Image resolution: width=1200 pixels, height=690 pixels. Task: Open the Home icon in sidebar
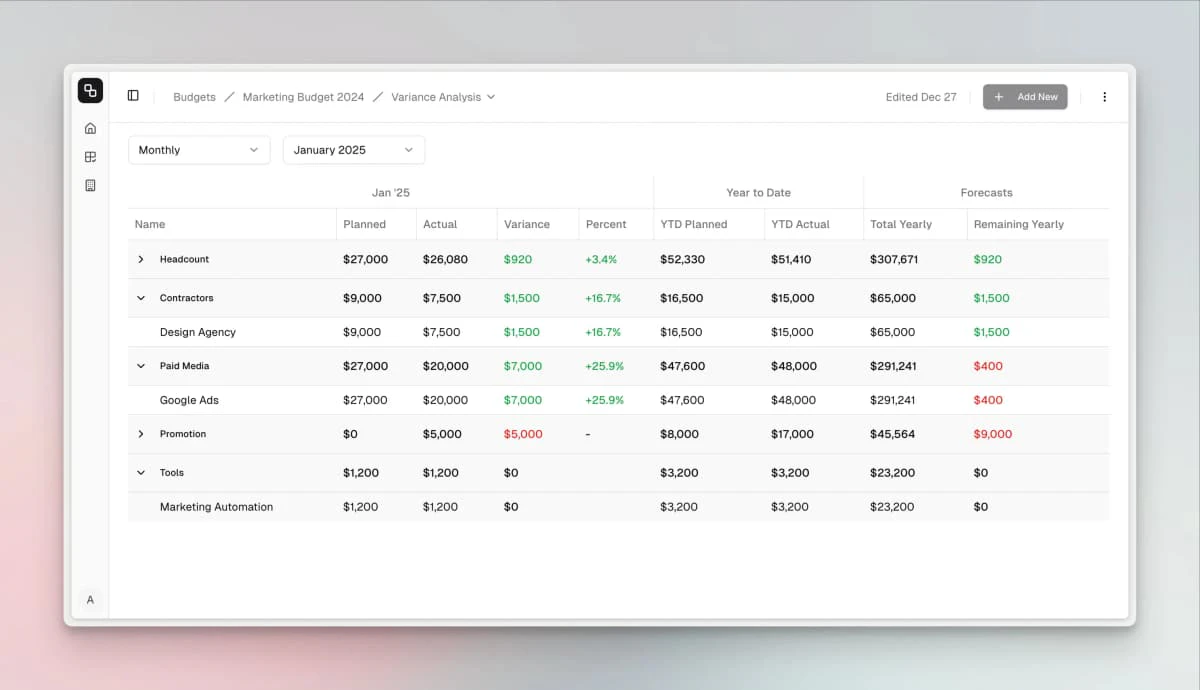pos(90,128)
